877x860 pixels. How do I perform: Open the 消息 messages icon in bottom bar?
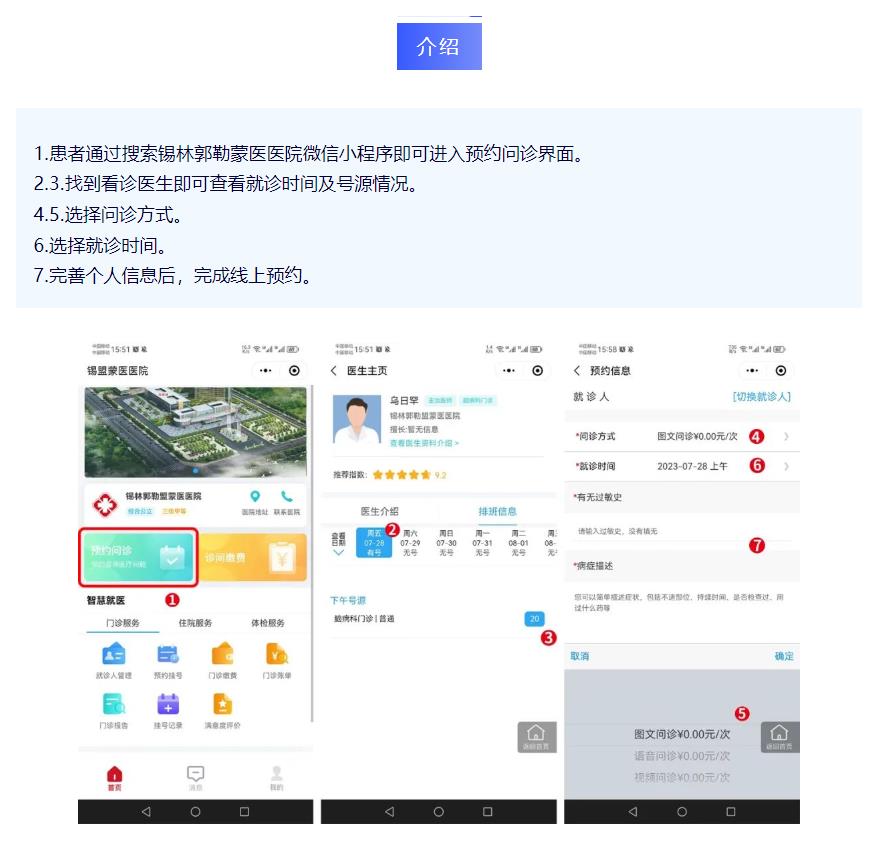[196, 776]
